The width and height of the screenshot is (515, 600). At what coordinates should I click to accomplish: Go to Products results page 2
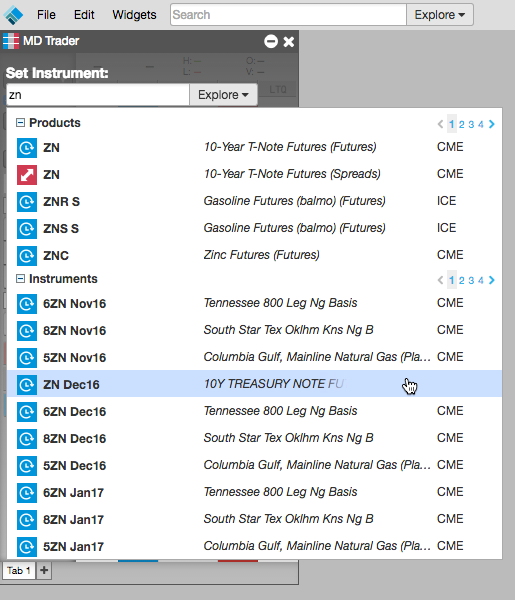(461, 124)
